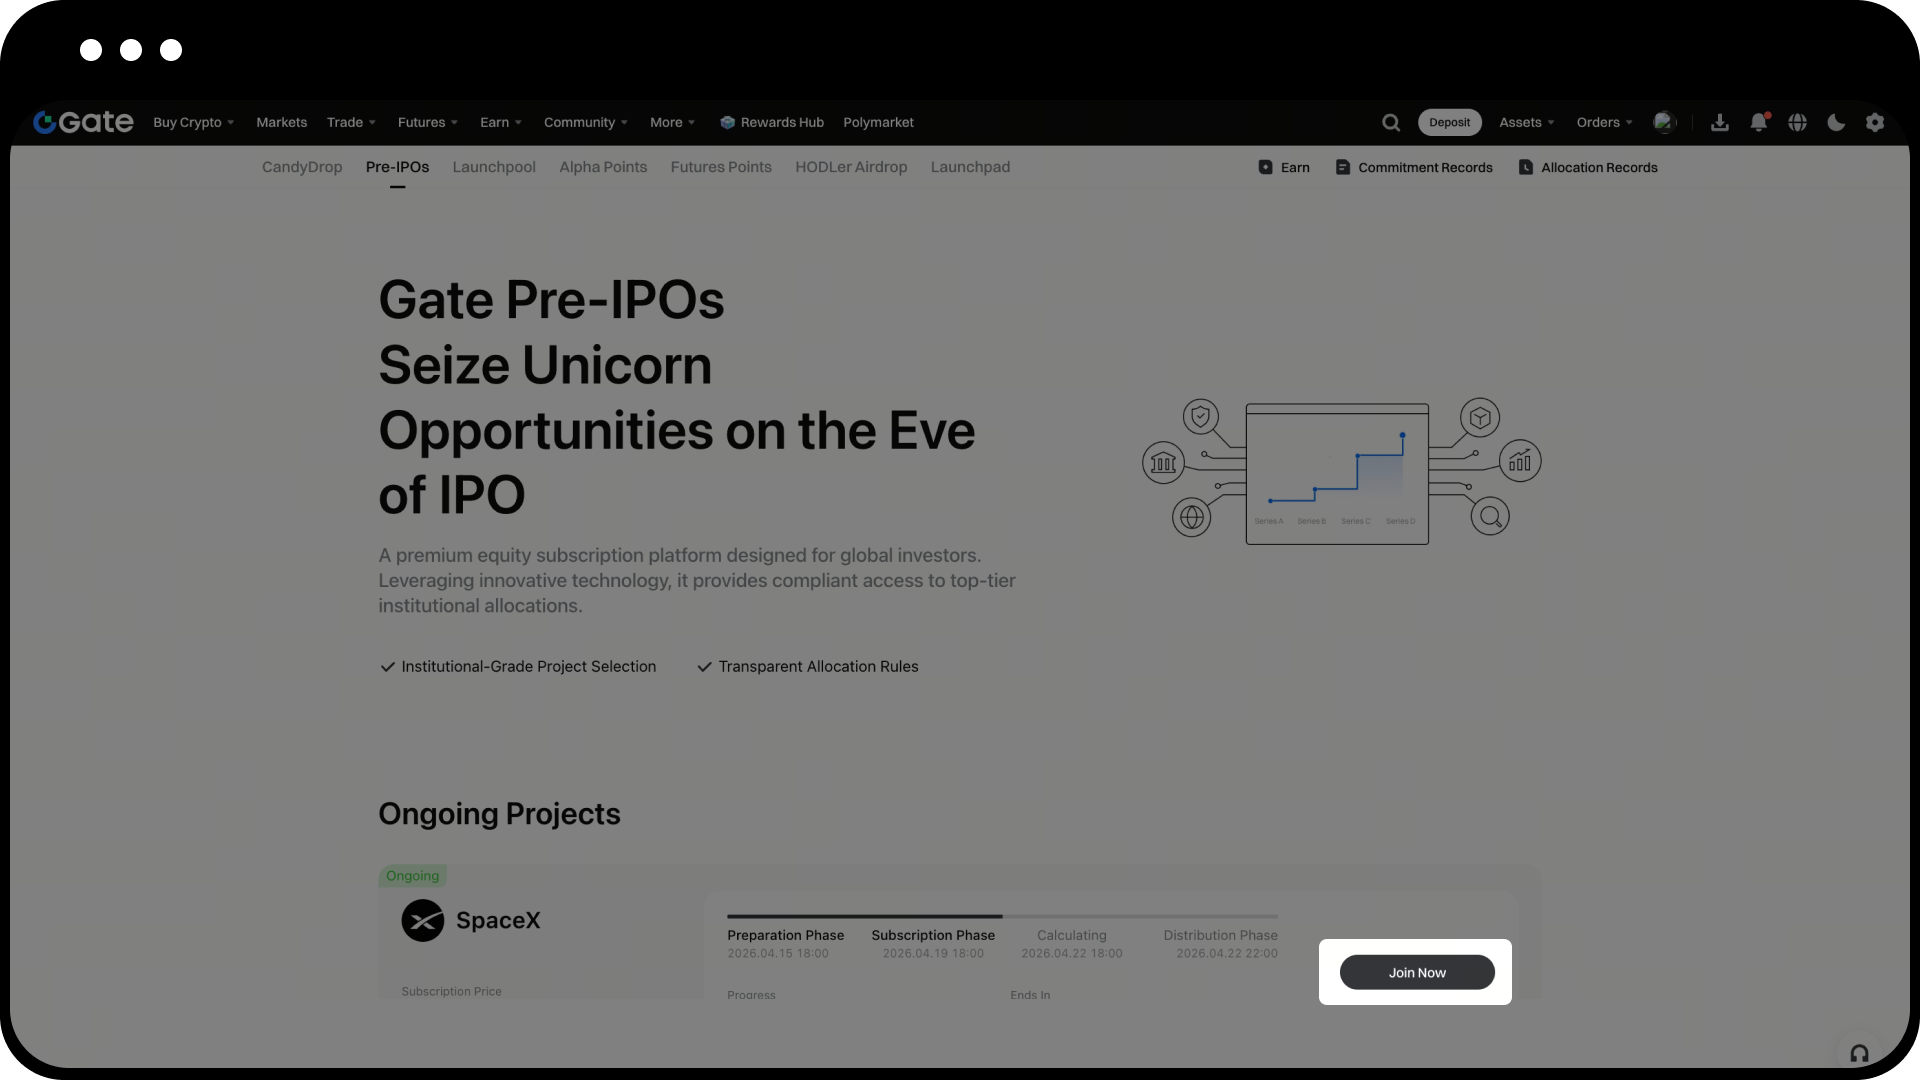This screenshot has width=1920, height=1080.
Task: Open Markets menu item
Action: [281, 122]
